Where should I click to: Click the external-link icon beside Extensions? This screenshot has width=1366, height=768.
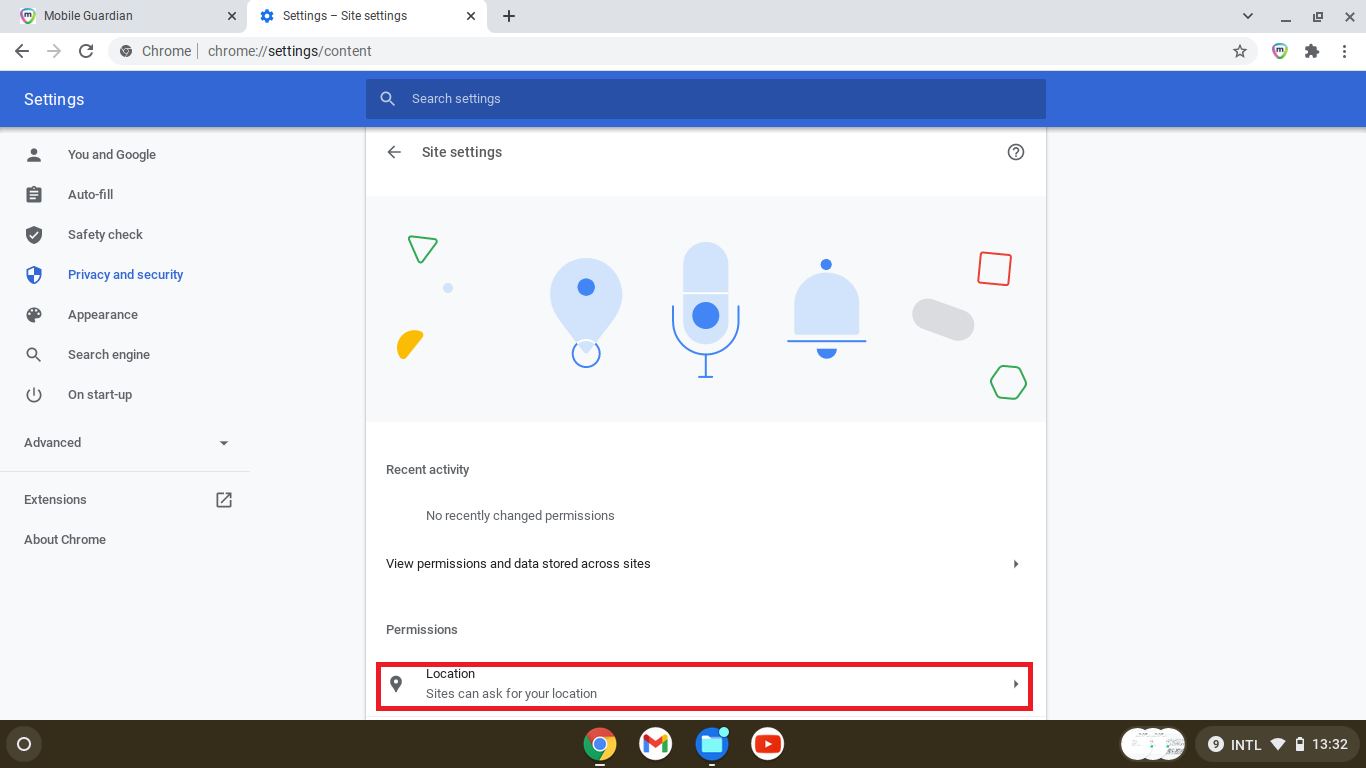(224, 500)
